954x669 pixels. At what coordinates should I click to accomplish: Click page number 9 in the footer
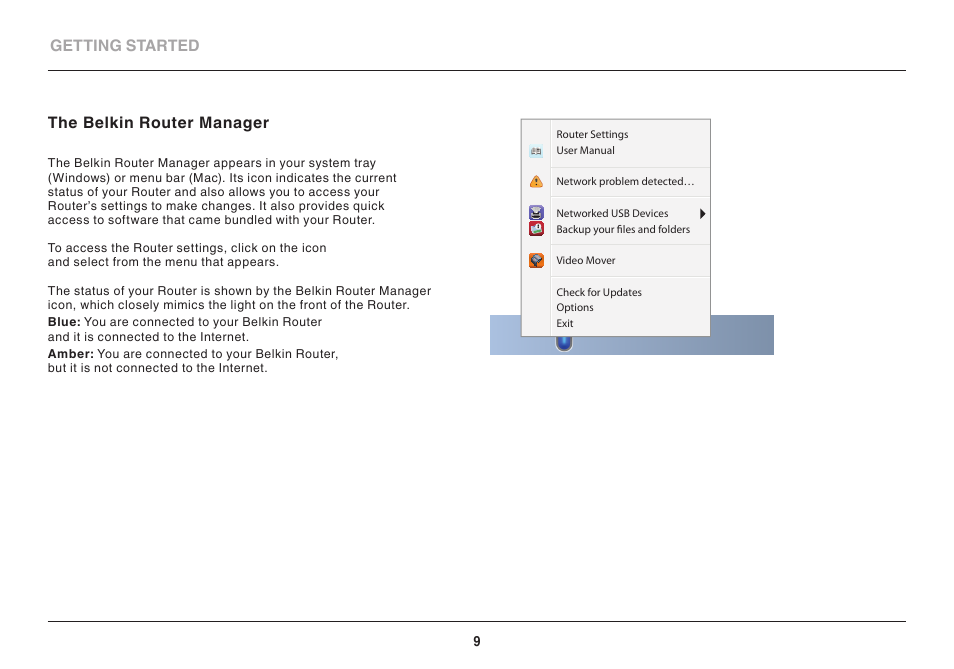tap(477, 641)
